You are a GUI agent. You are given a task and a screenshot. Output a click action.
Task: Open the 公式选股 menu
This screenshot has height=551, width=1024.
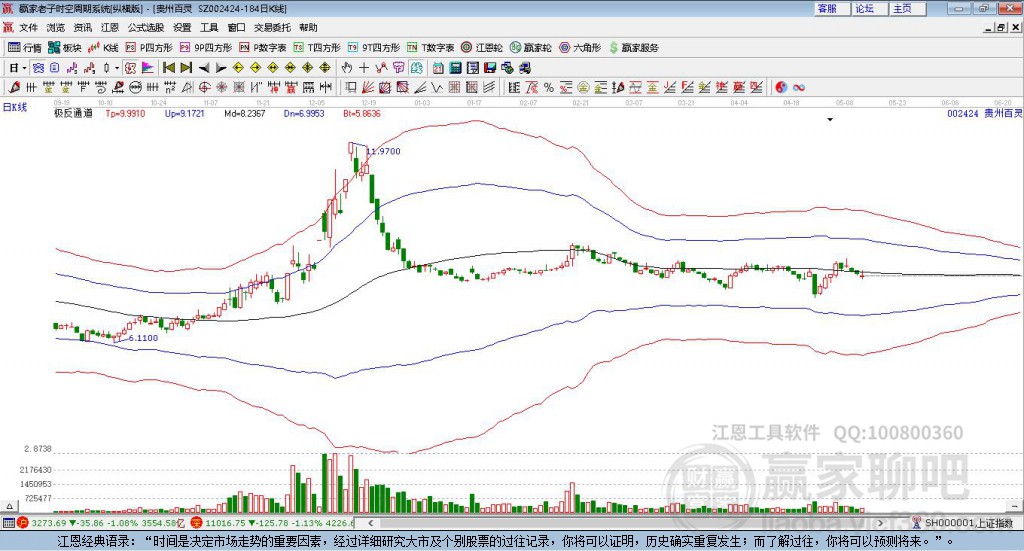[146, 27]
